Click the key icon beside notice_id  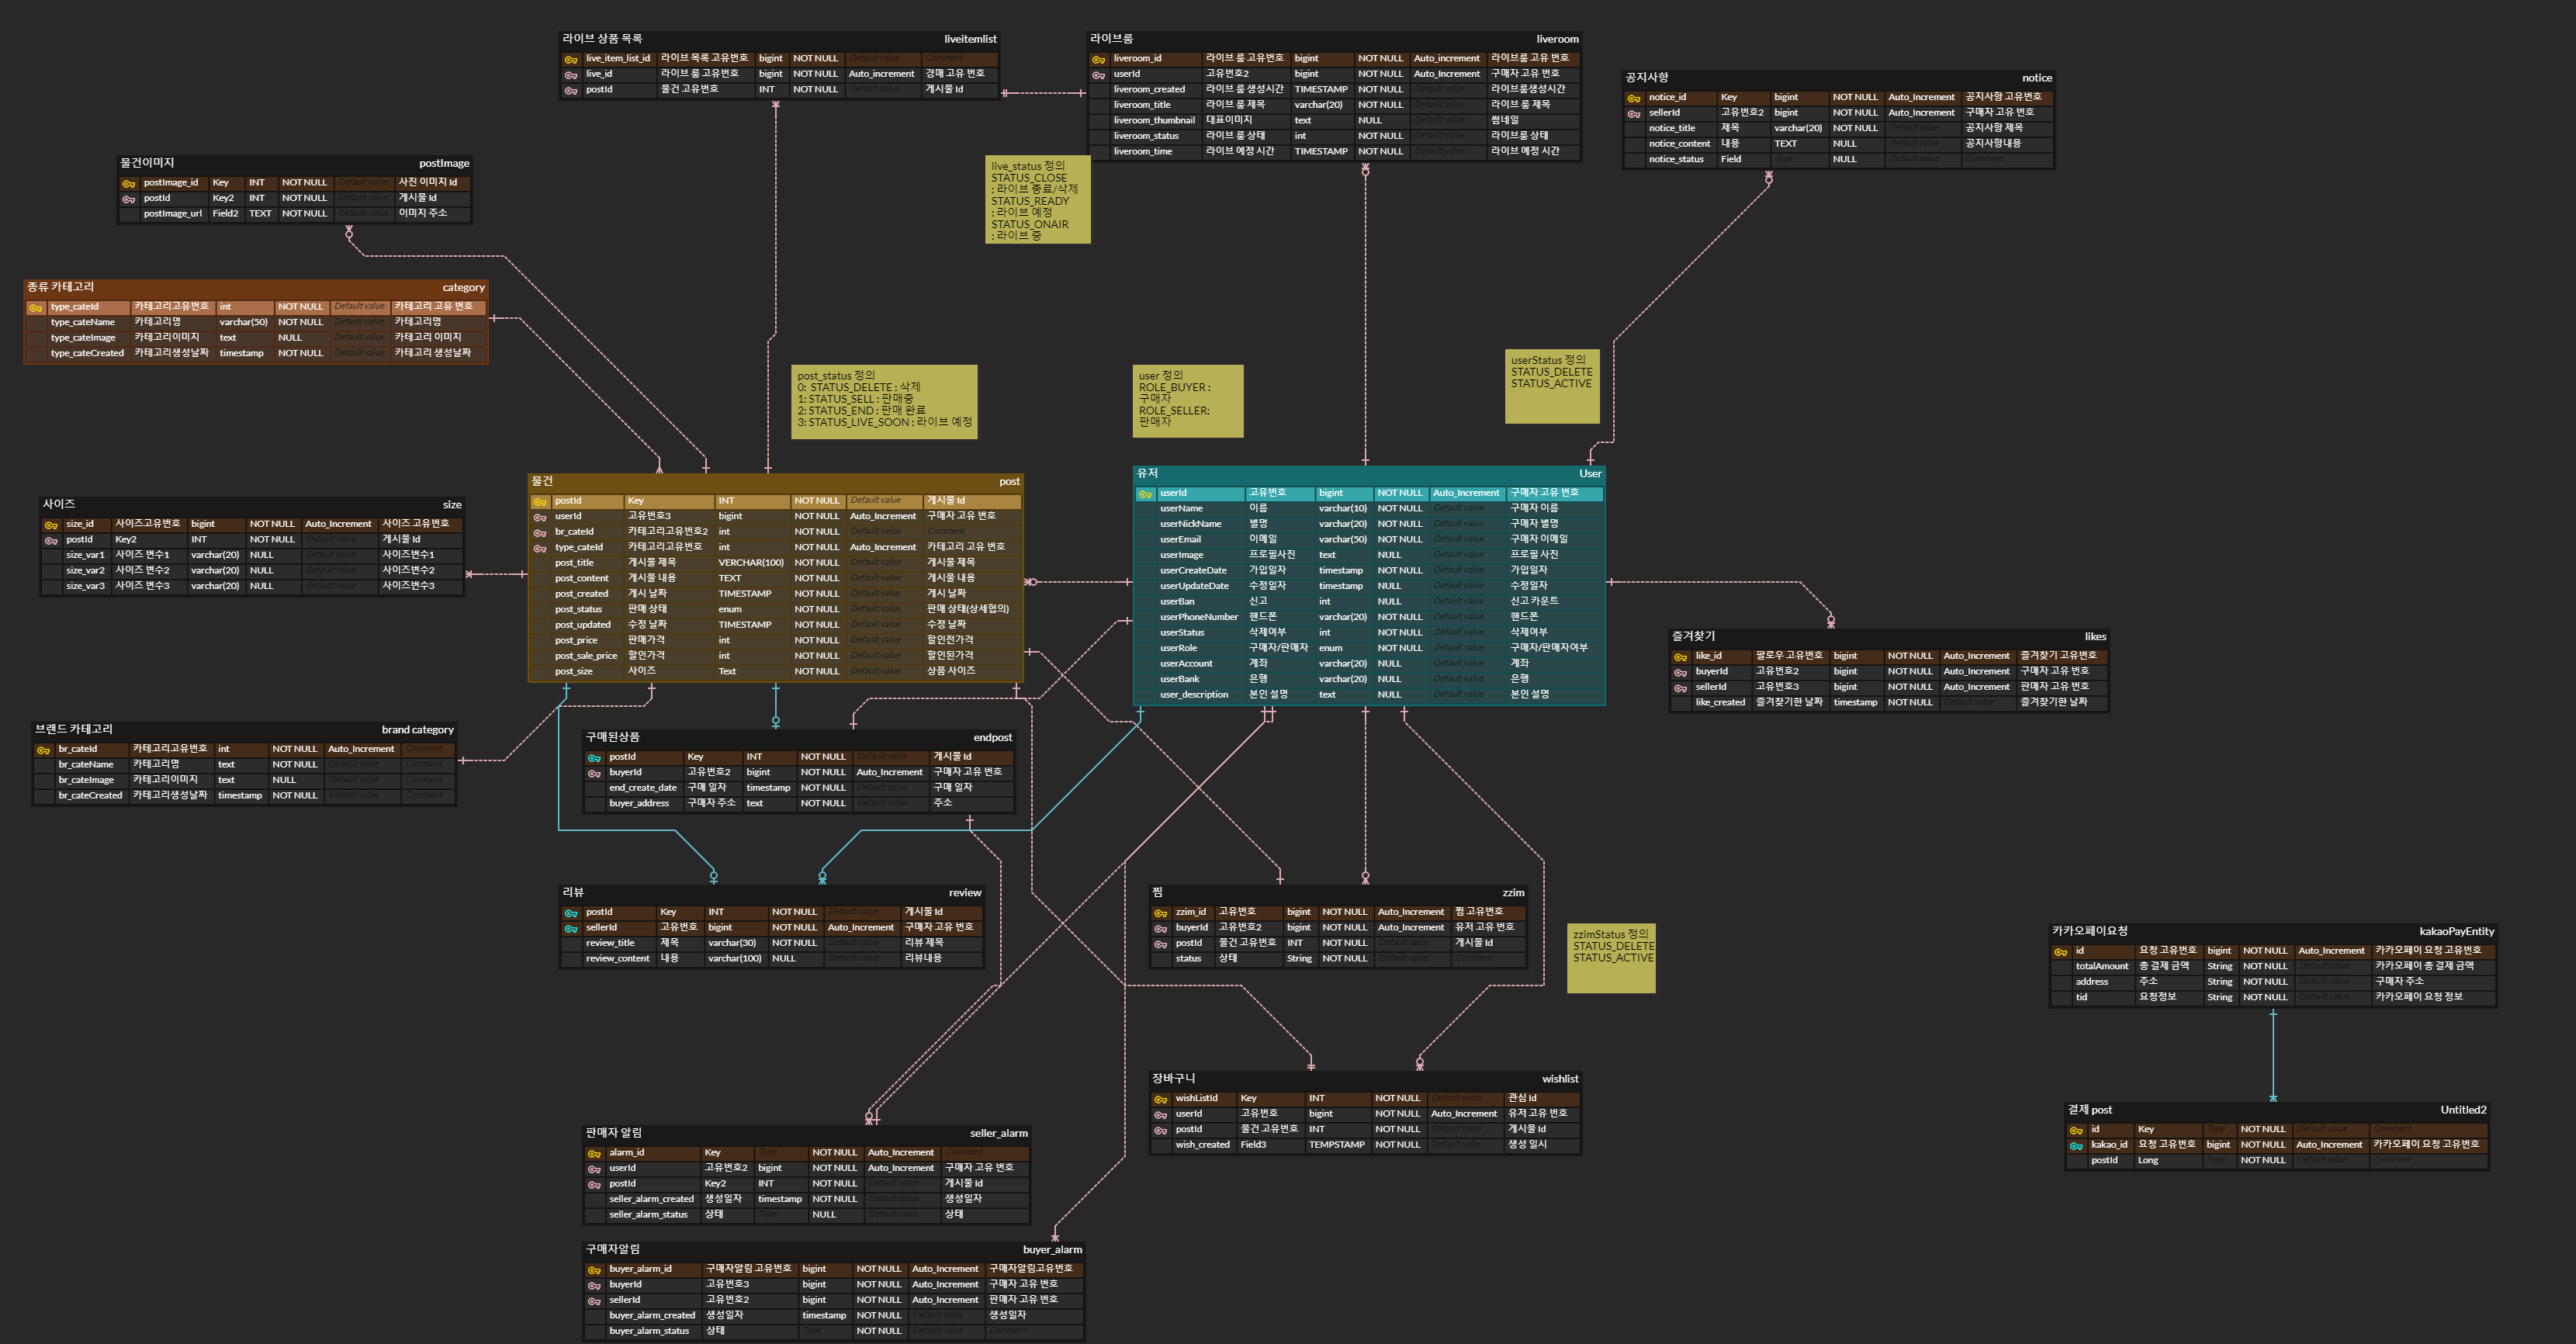click(1633, 98)
